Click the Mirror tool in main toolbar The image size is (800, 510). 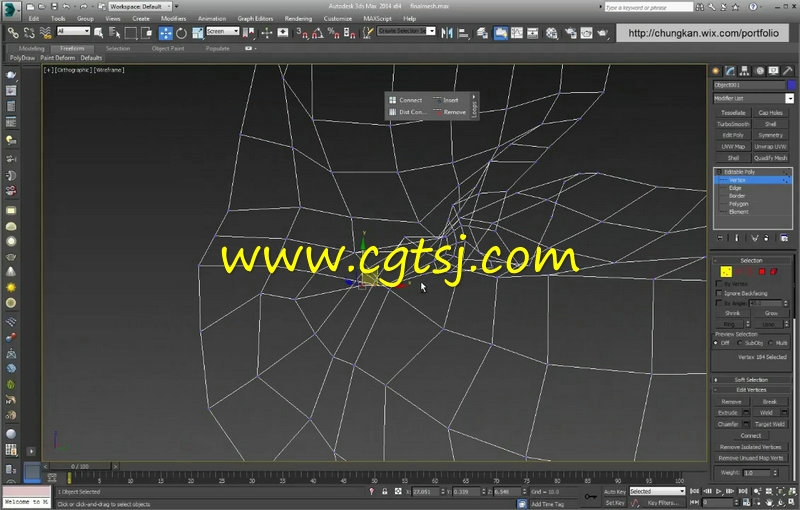pyautogui.click(x=446, y=31)
